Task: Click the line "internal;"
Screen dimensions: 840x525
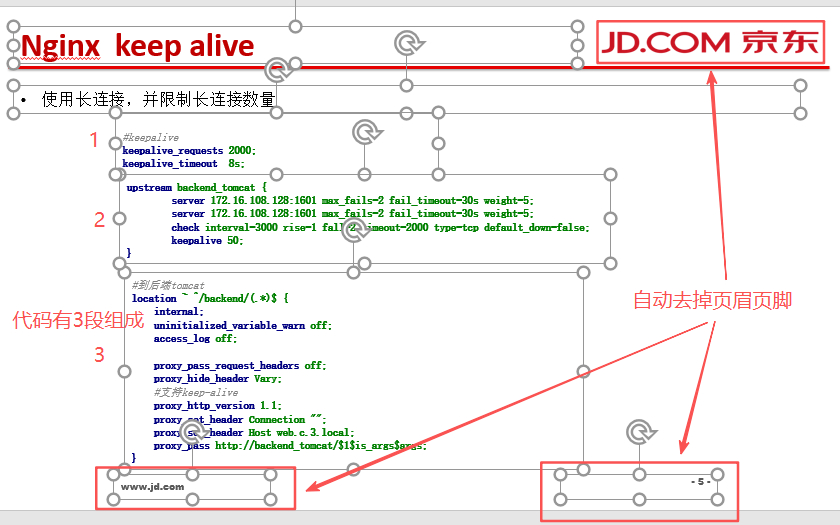Action: [179, 312]
